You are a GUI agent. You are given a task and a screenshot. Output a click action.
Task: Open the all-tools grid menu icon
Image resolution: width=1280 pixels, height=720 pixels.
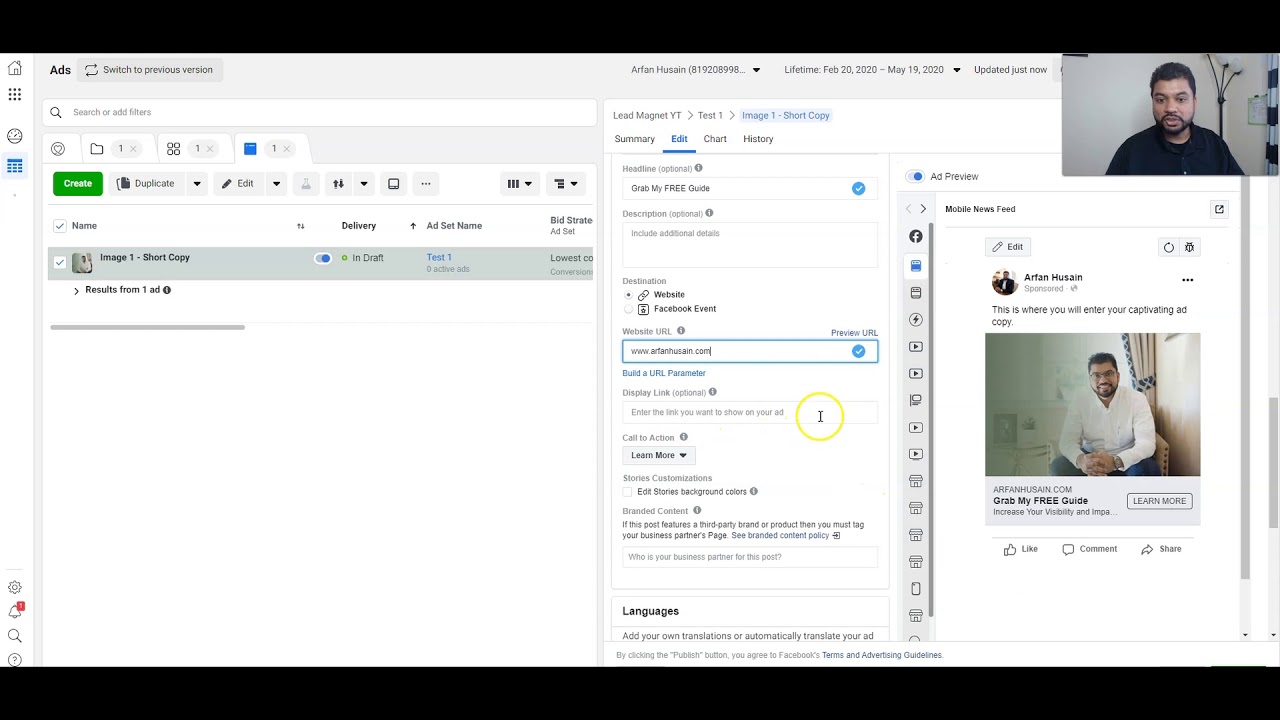tap(15, 94)
